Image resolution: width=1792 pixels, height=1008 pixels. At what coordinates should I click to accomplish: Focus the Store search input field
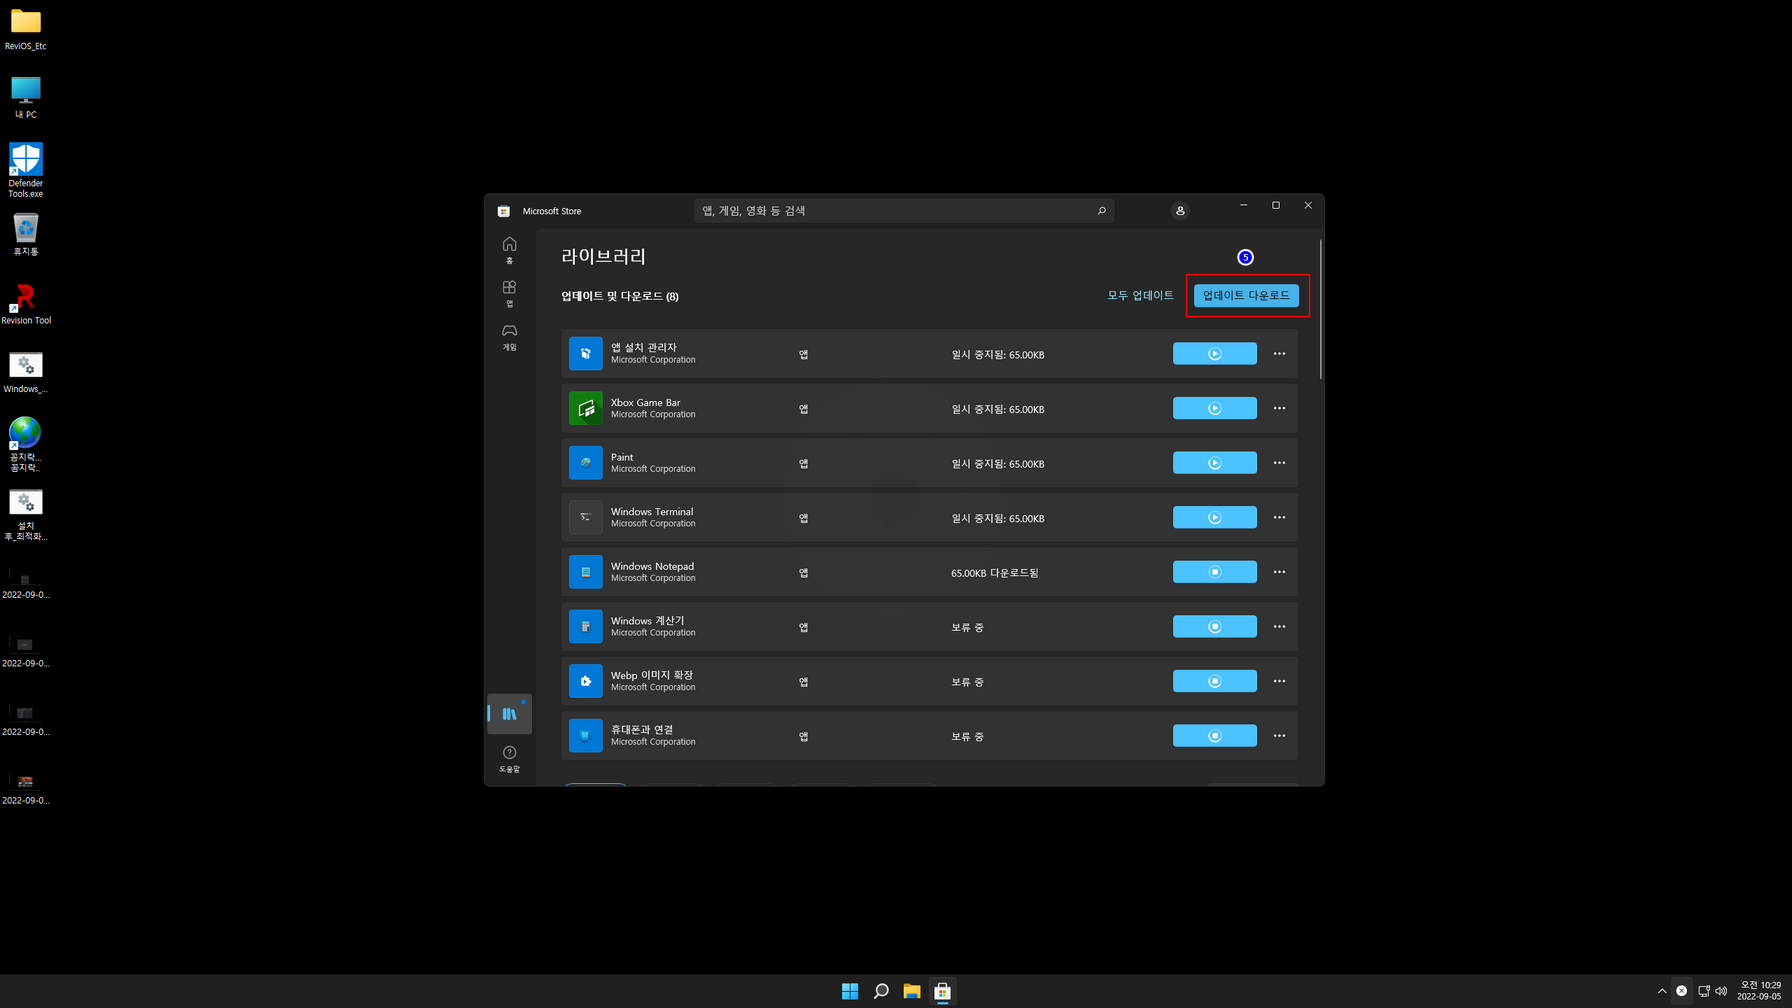[904, 211]
